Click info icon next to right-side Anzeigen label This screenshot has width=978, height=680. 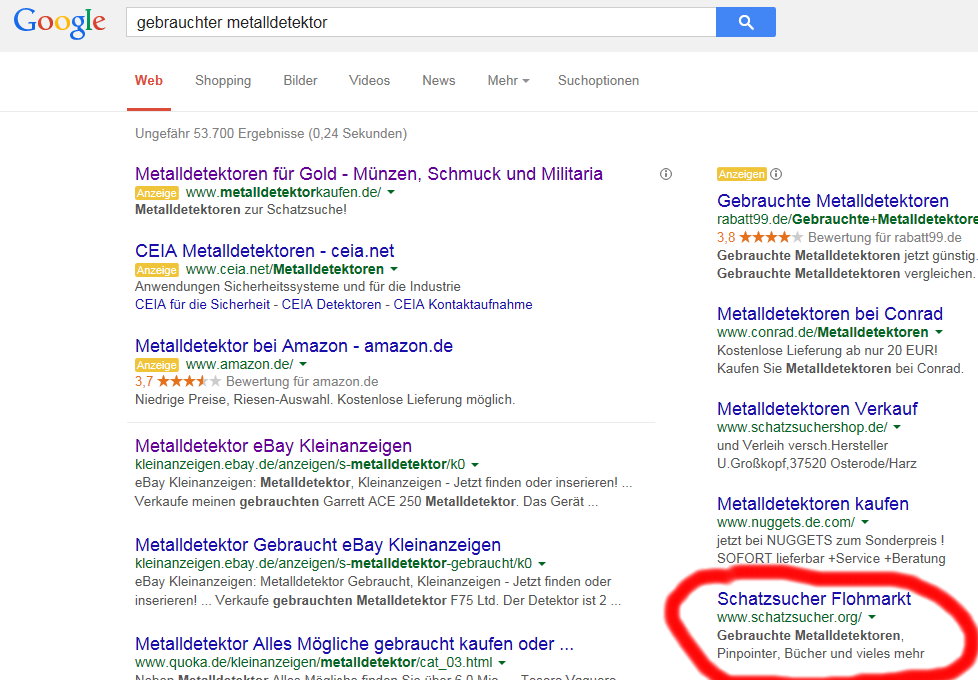tap(776, 174)
